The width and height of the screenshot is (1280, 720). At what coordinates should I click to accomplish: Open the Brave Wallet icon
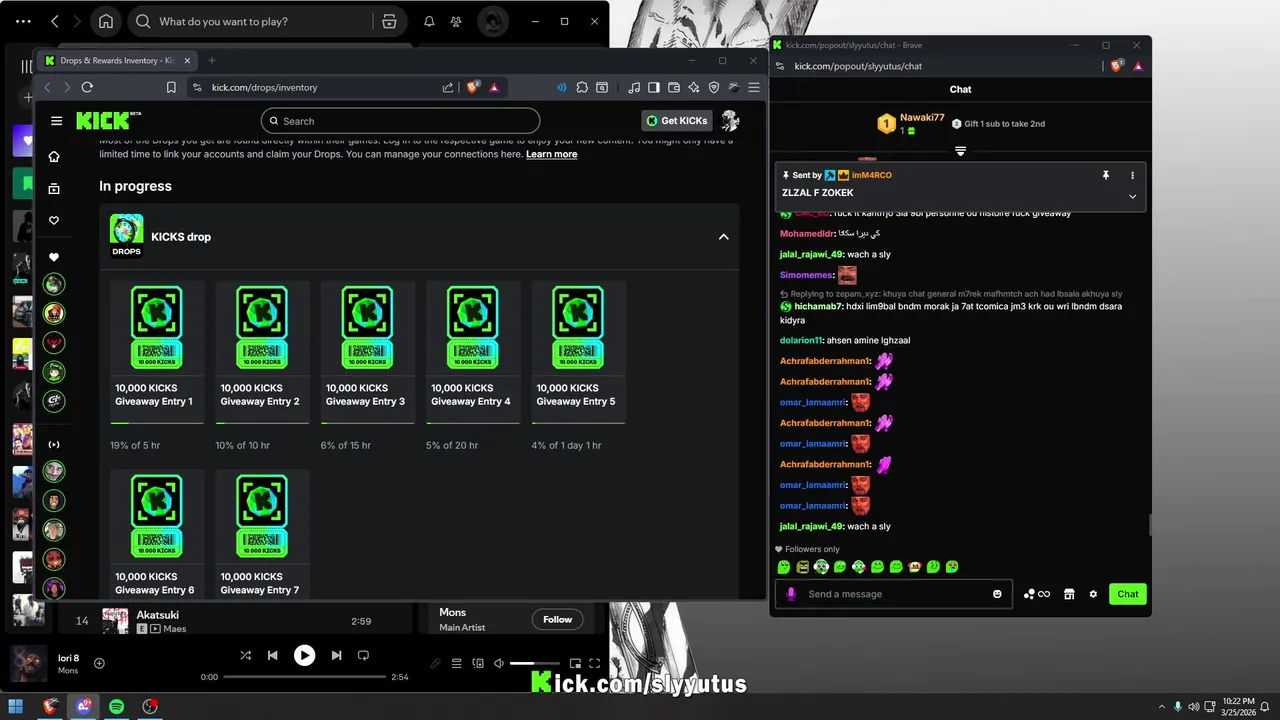pyautogui.click(x=674, y=87)
